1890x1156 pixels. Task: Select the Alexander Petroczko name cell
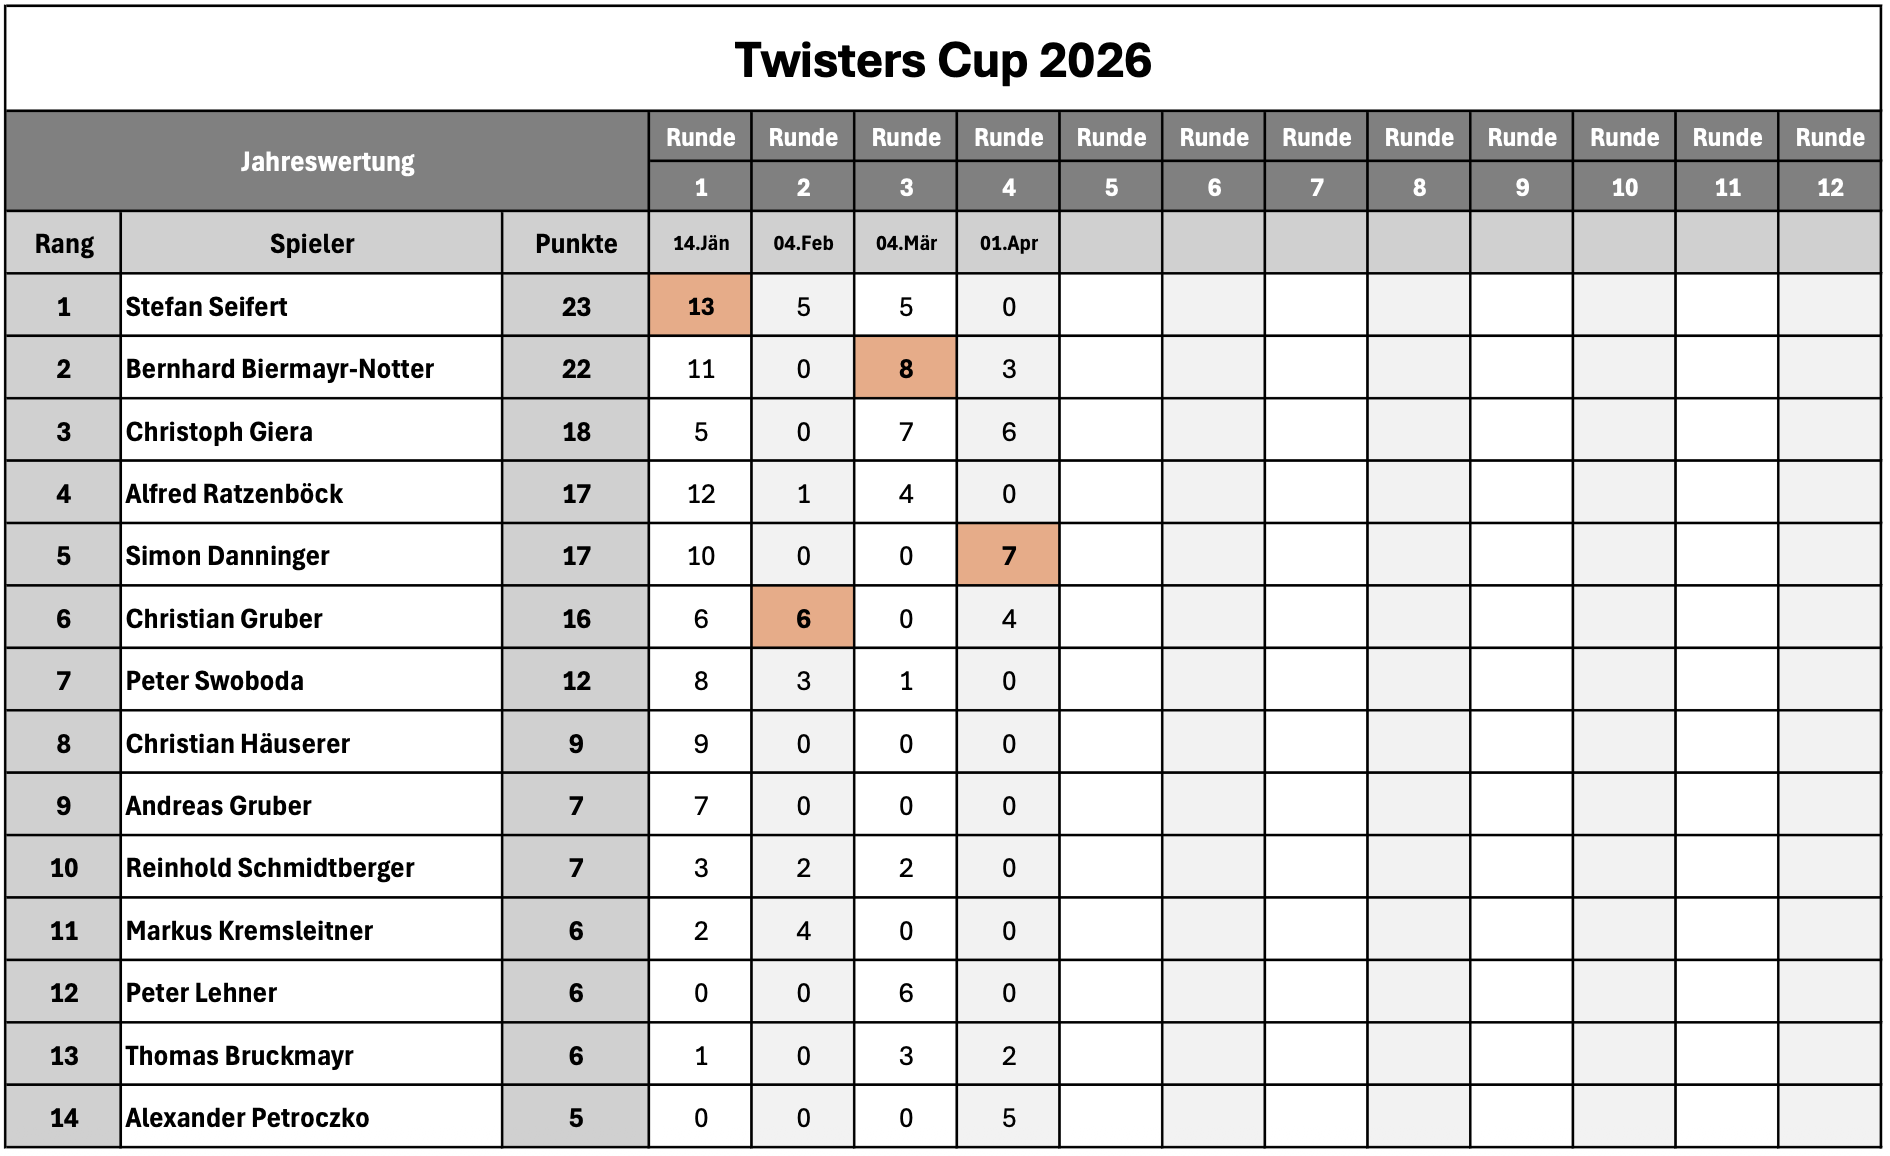311,1118
